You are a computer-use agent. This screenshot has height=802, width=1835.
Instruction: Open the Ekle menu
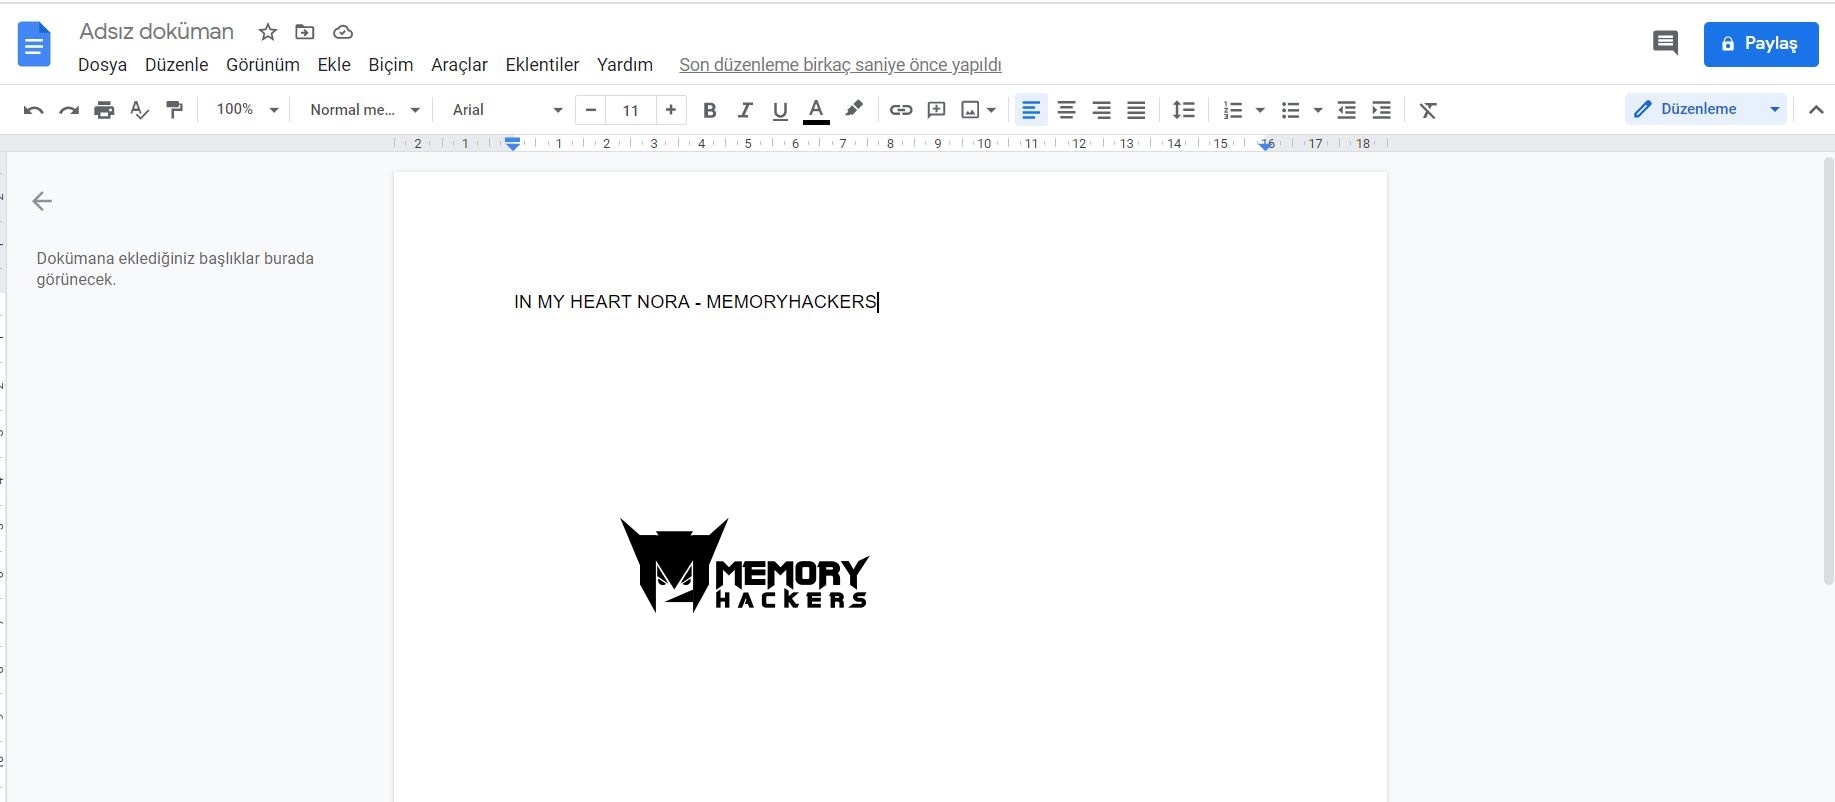click(334, 65)
